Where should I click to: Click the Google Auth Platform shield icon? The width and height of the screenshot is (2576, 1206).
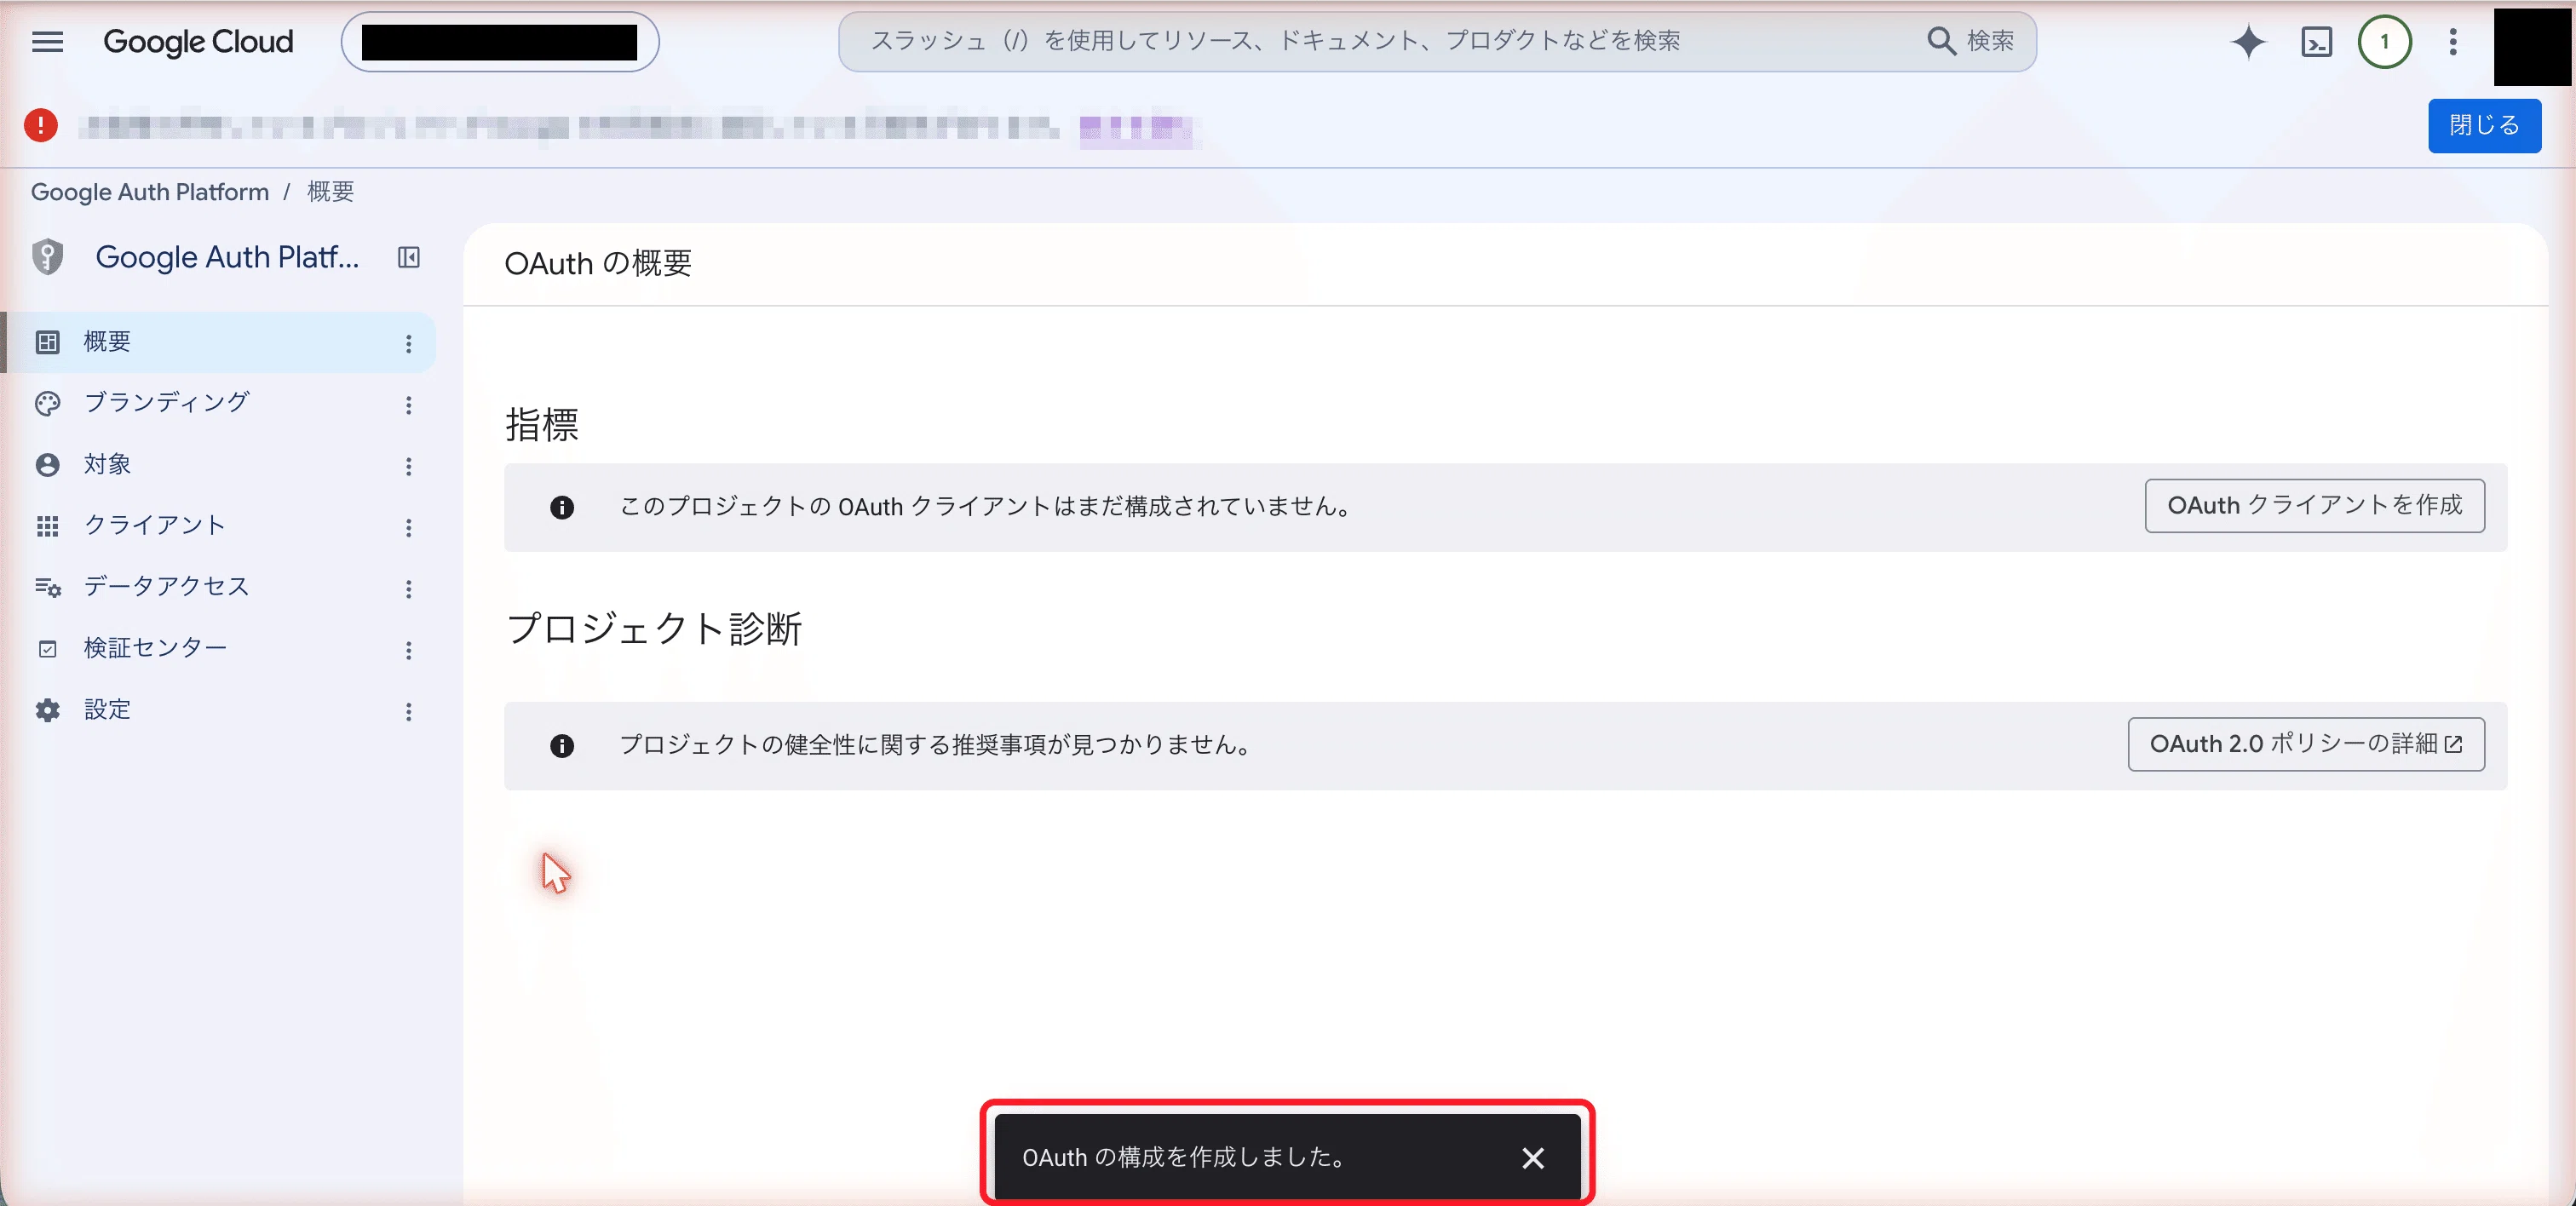tap(47, 257)
